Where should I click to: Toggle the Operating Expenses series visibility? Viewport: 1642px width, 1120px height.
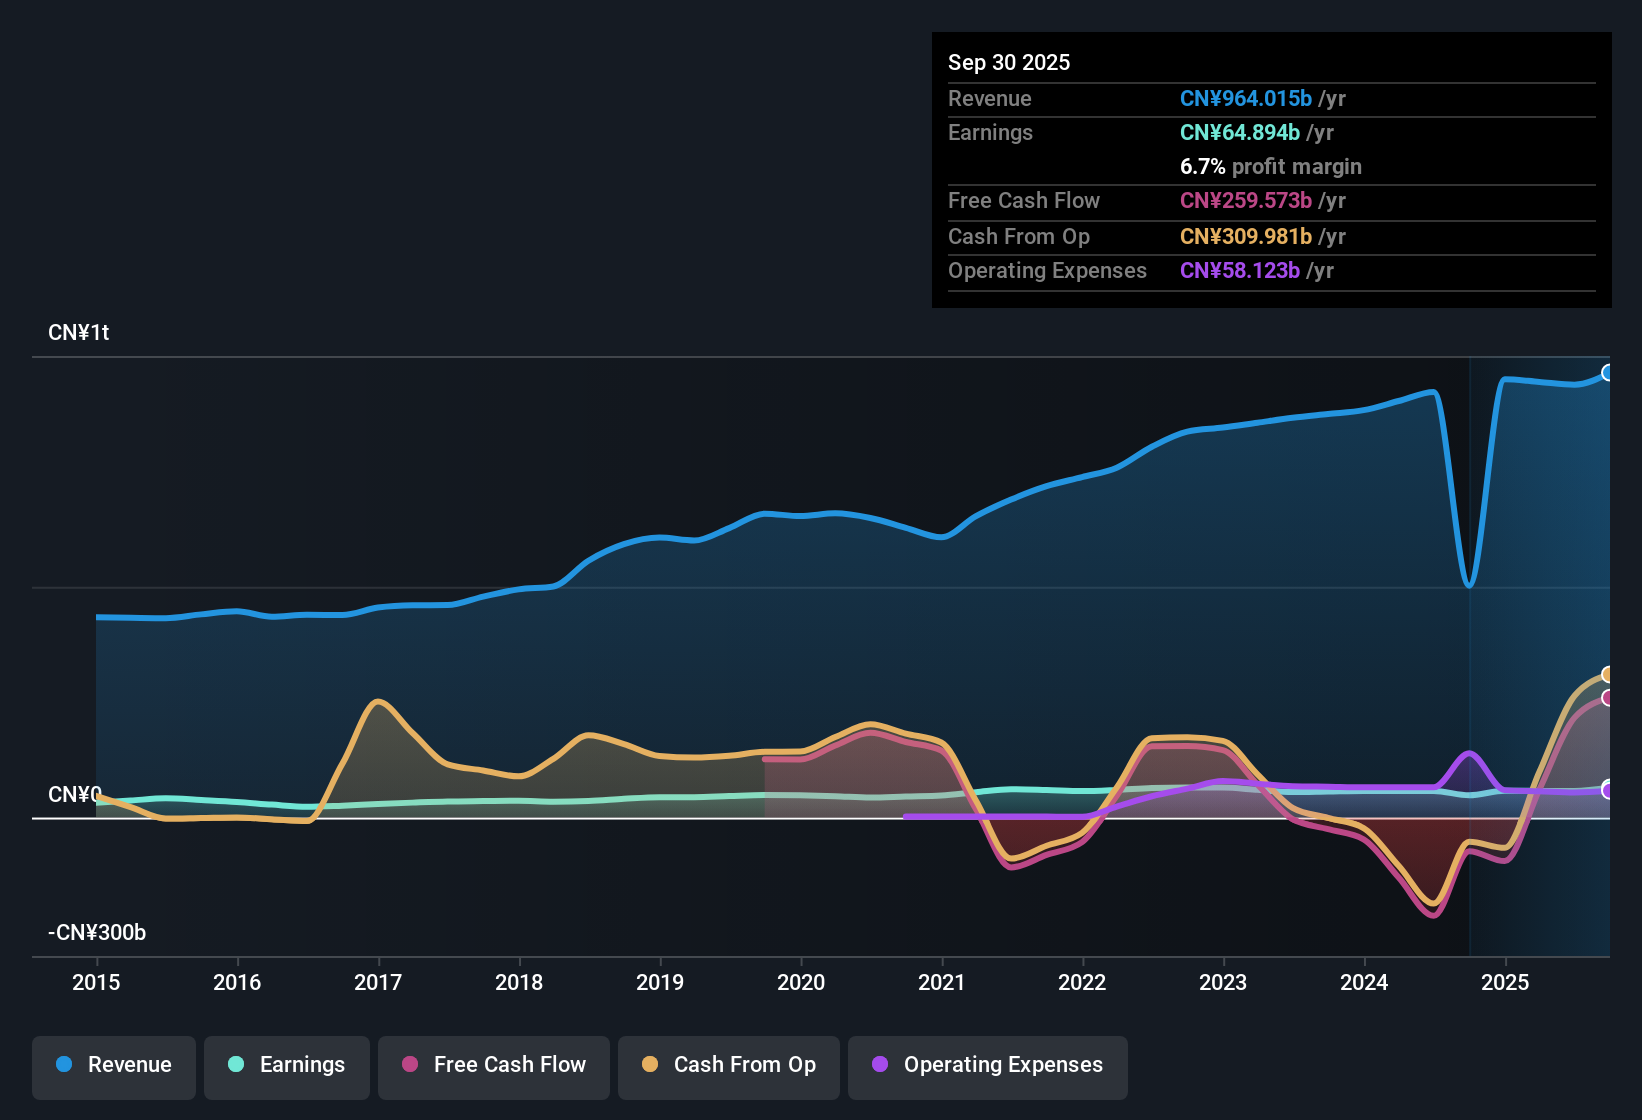[987, 1065]
